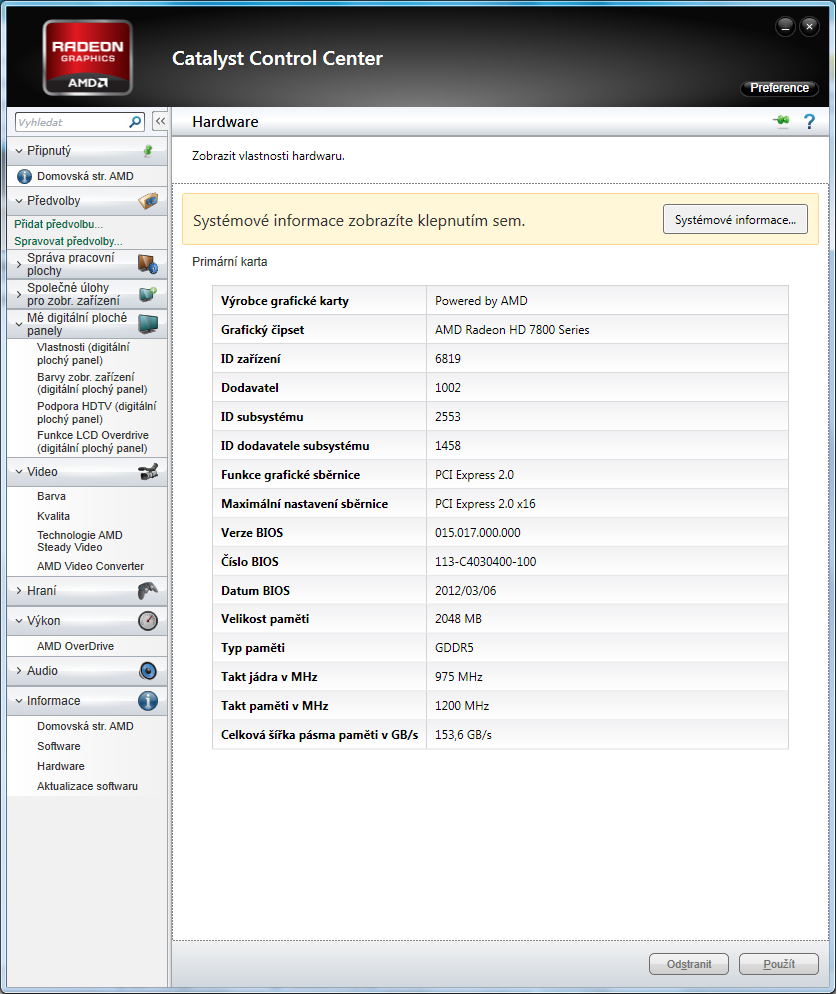
Task: Open Funkce LCD Overdrive (digitální plochý panel)
Action: click(x=93, y=442)
